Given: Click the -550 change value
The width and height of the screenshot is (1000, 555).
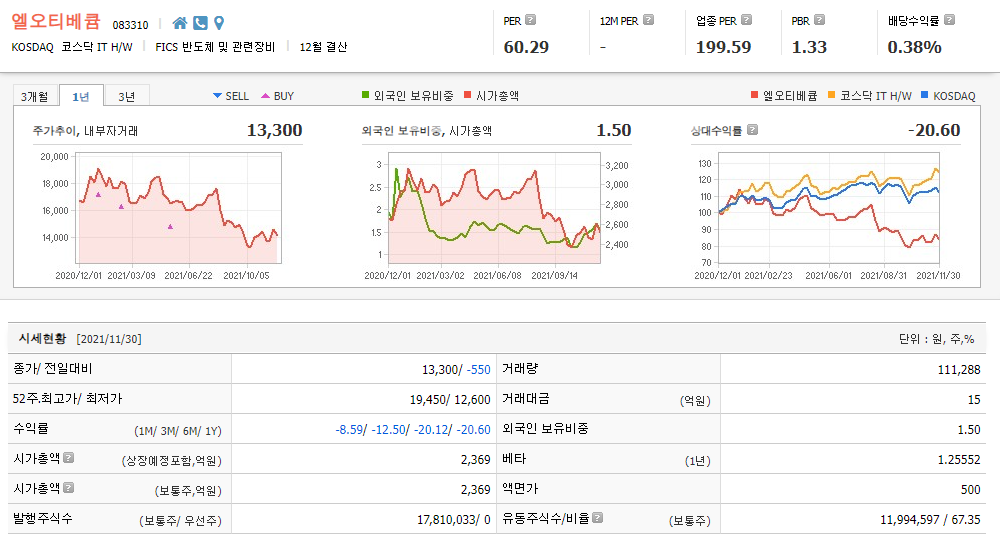Looking at the screenshot, I should click(x=478, y=369).
